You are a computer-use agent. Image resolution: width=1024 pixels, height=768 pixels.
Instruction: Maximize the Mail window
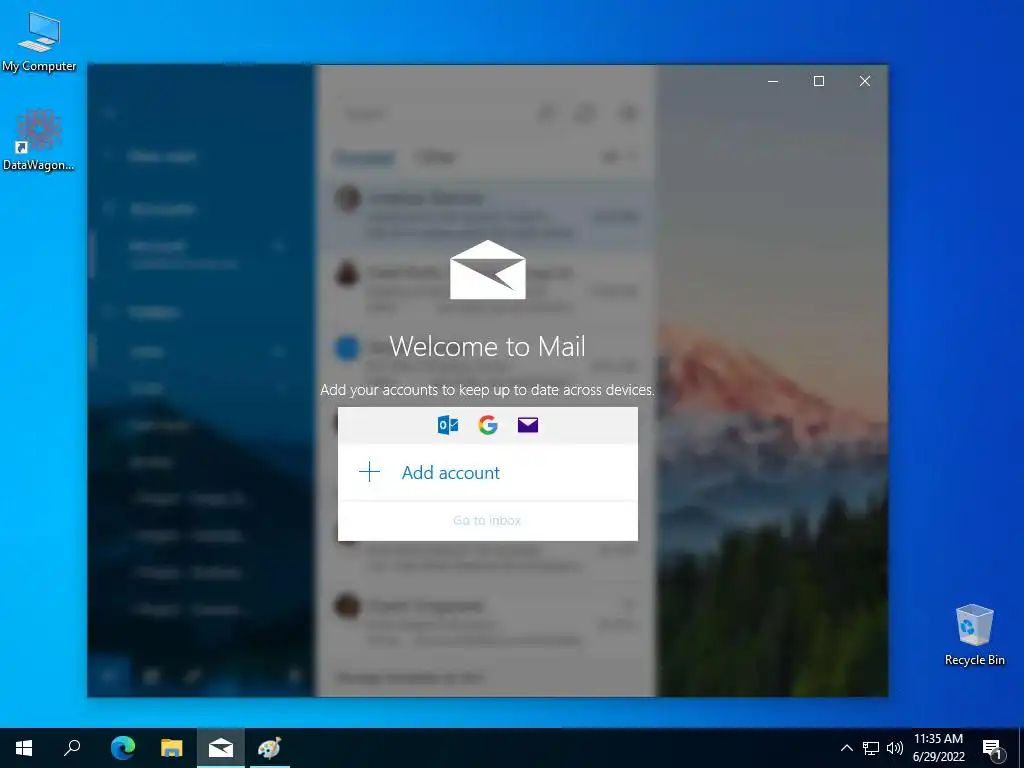(819, 81)
